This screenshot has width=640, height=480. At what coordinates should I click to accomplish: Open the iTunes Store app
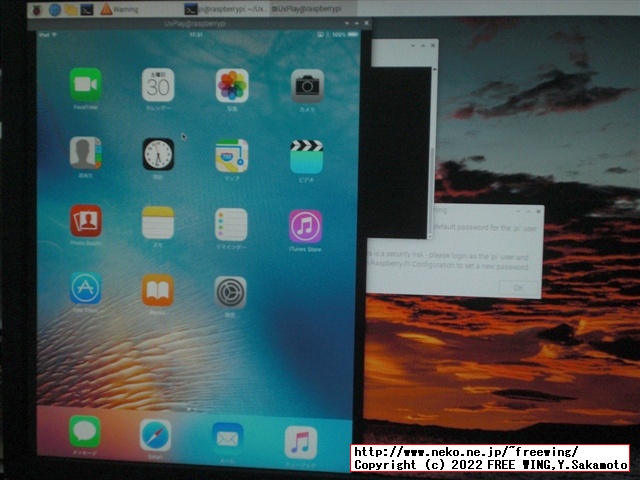point(305,227)
